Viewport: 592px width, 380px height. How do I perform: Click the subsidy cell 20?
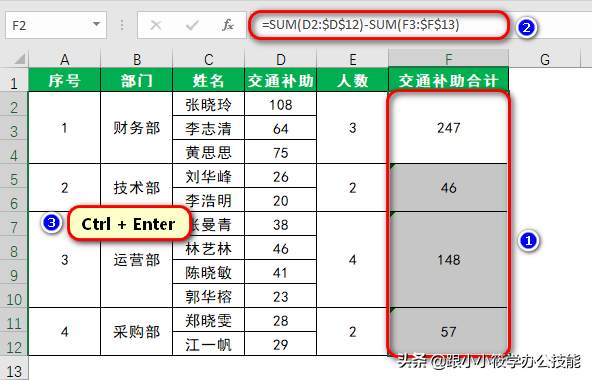(x=281, y=200)
